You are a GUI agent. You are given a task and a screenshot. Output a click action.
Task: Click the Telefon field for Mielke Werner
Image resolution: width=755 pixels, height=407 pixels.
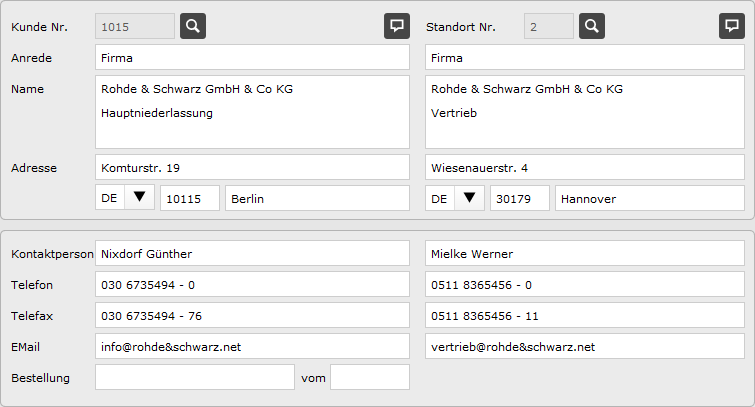[584, 285]
